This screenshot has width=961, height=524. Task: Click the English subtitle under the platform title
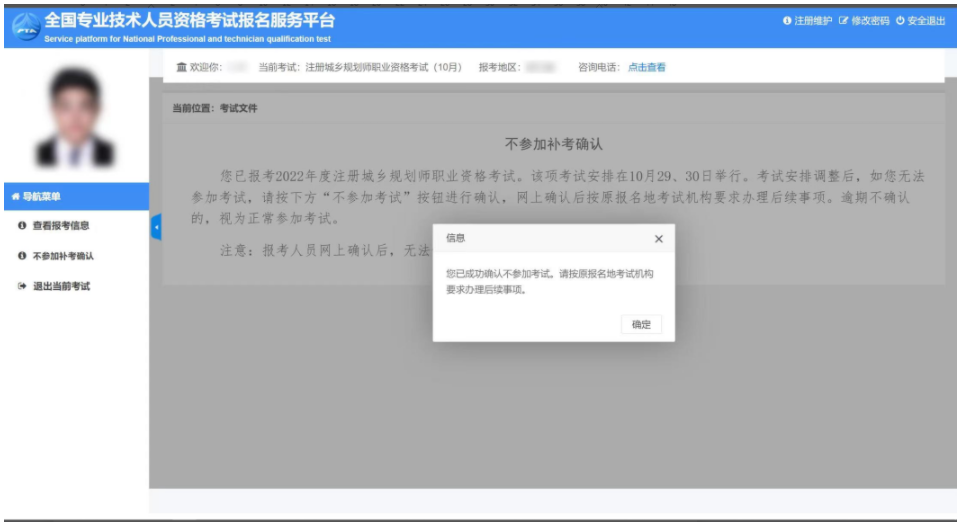click(x=188, y=39)
